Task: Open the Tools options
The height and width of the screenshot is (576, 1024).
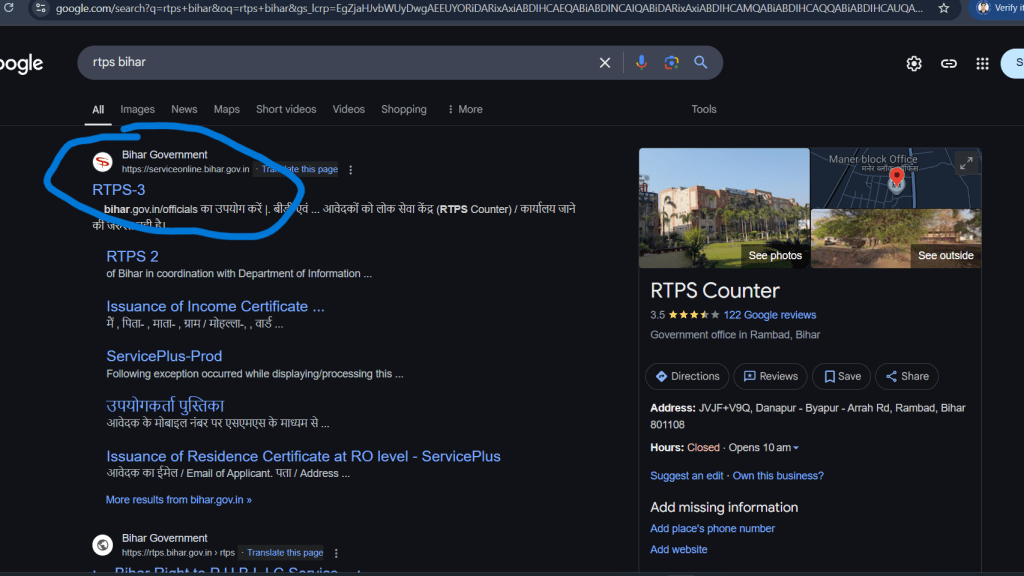Action: (x=704, y=109)
